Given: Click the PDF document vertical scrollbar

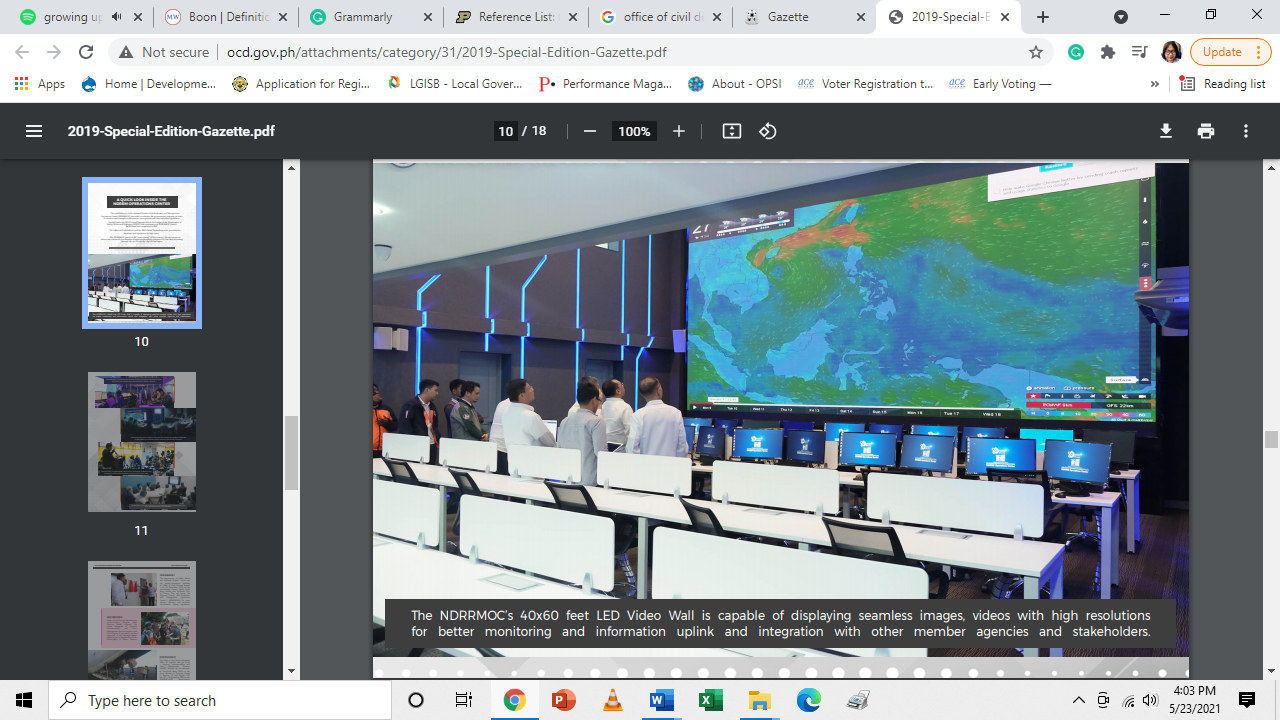Looking at the screenshot, I should click(x=1271, y=439).
